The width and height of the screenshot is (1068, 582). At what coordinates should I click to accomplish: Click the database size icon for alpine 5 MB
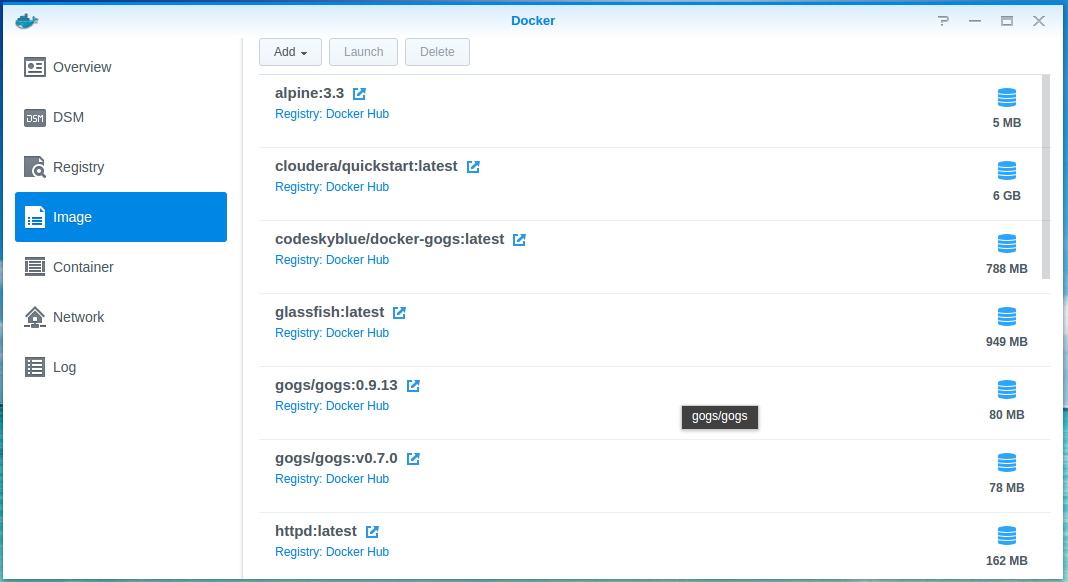pos(1007,97)
